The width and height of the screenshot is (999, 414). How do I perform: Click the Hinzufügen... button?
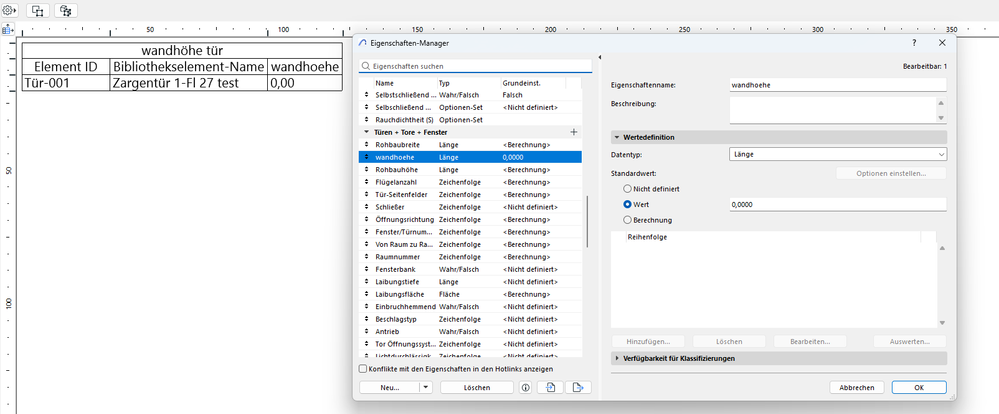click(x=648, y=341)
